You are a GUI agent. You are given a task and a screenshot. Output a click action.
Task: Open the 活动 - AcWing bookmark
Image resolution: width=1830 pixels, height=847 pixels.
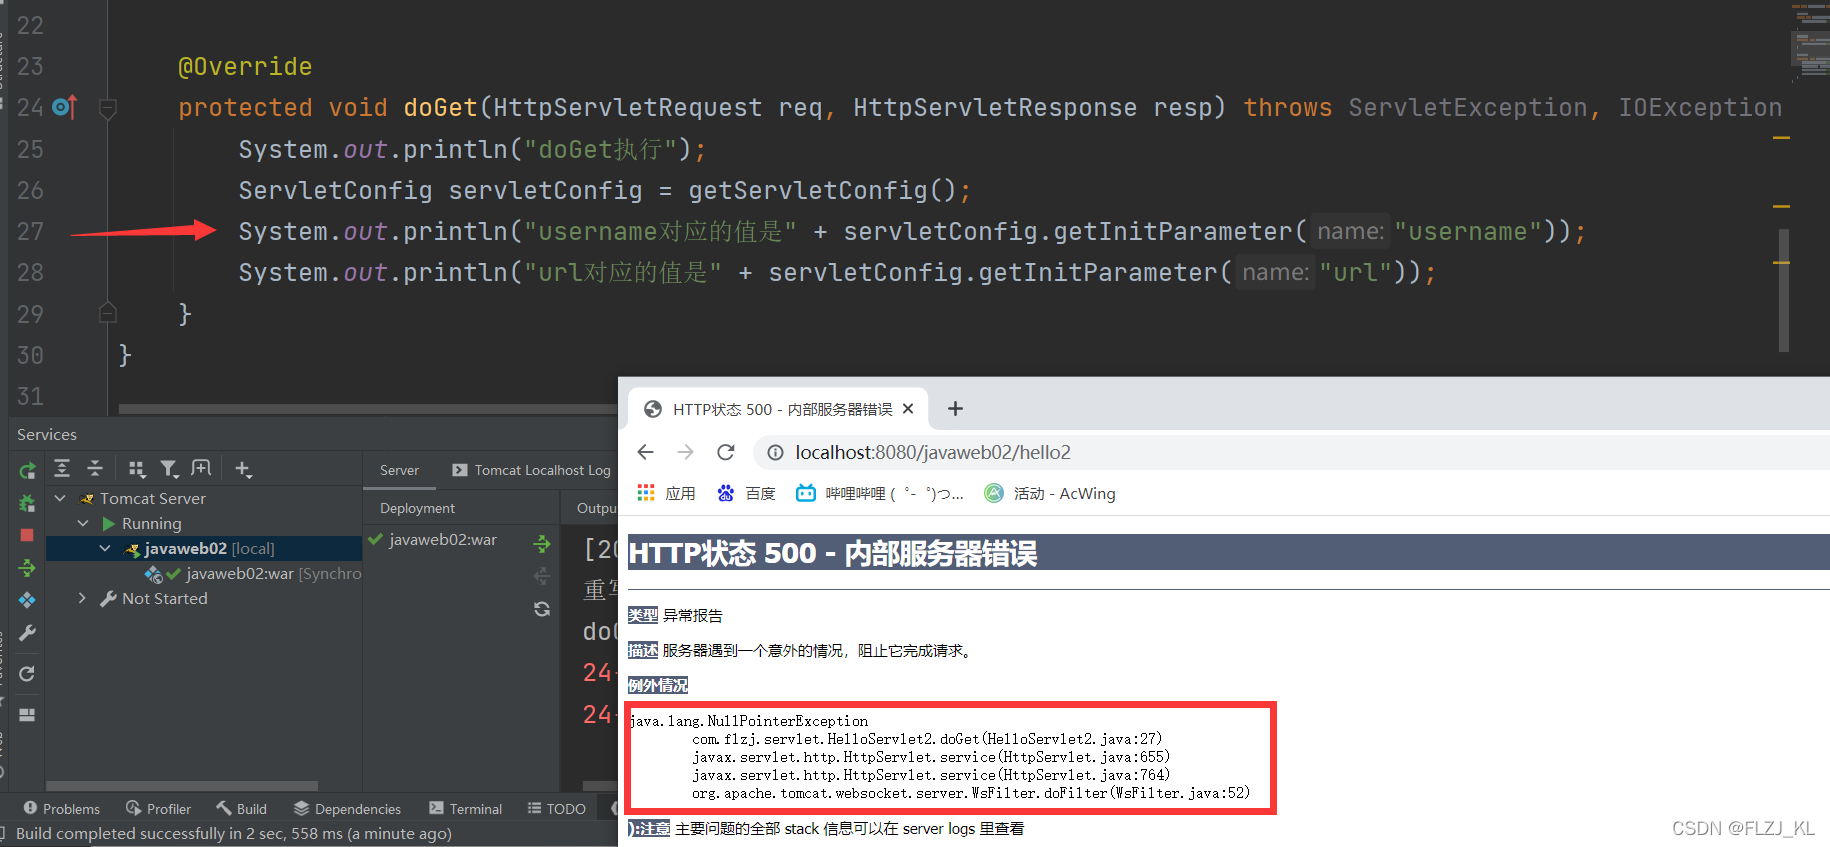1050,493
